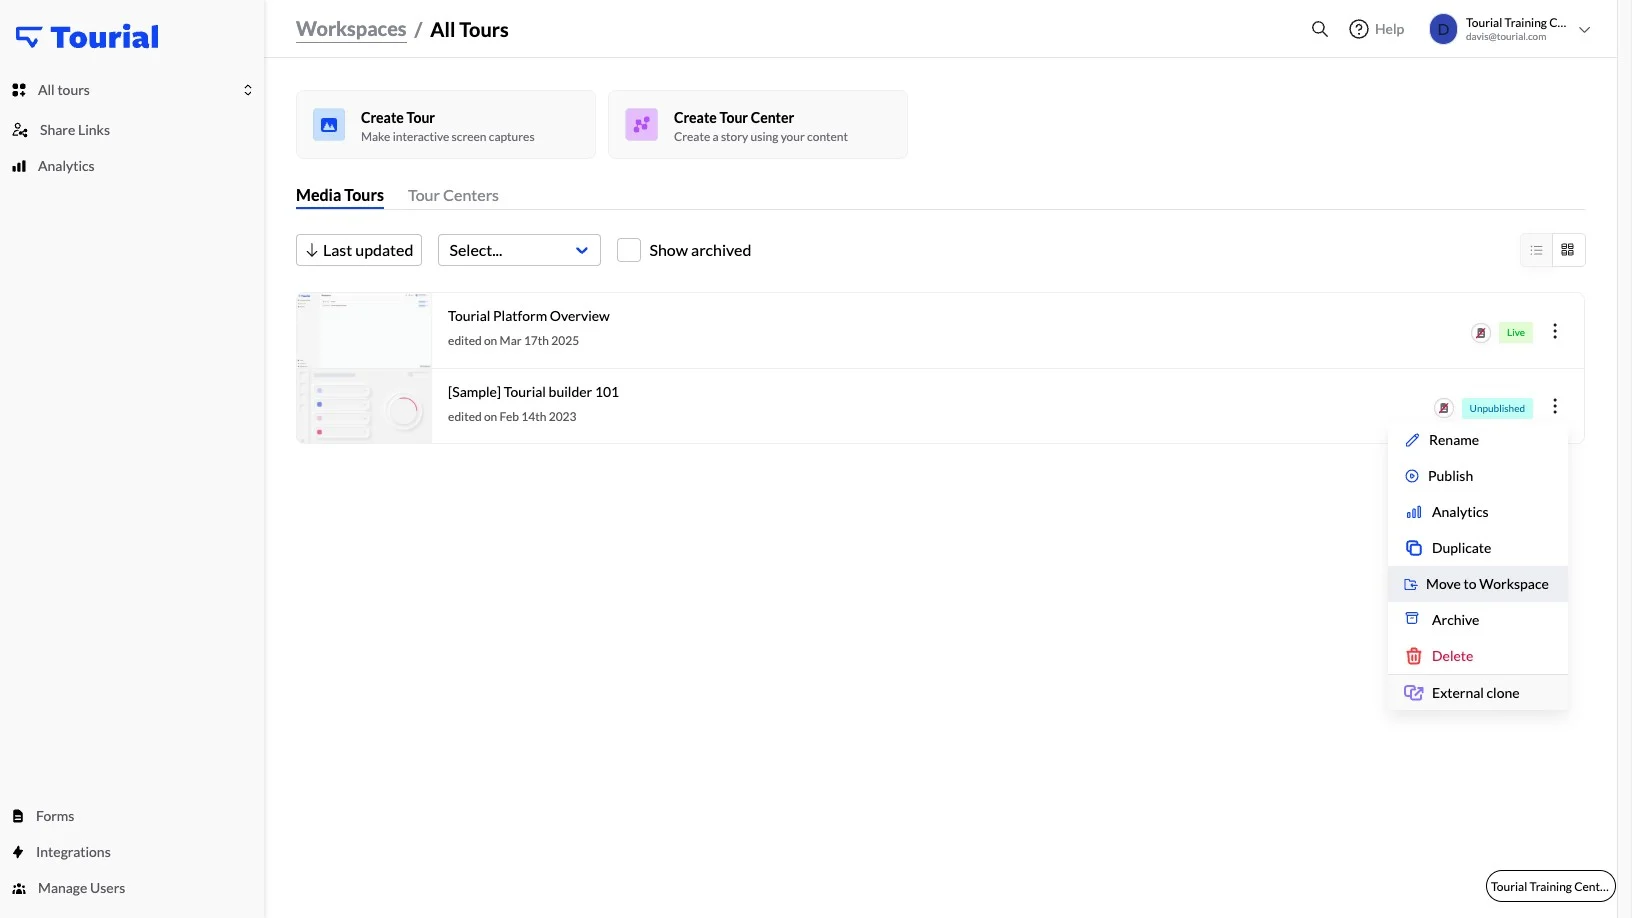This screenshot has width=1632, height=918.
Task: Click the [Sample] Tourial builder 101 title
Action: coord(533,392)
